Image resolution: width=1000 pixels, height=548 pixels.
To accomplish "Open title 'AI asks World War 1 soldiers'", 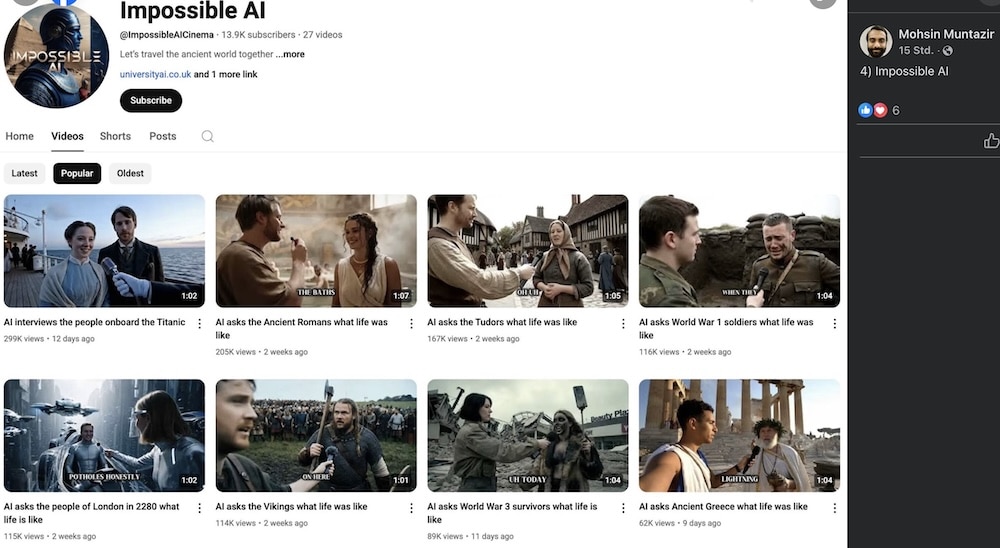I will pyautogui.click(x=726, y=329).
